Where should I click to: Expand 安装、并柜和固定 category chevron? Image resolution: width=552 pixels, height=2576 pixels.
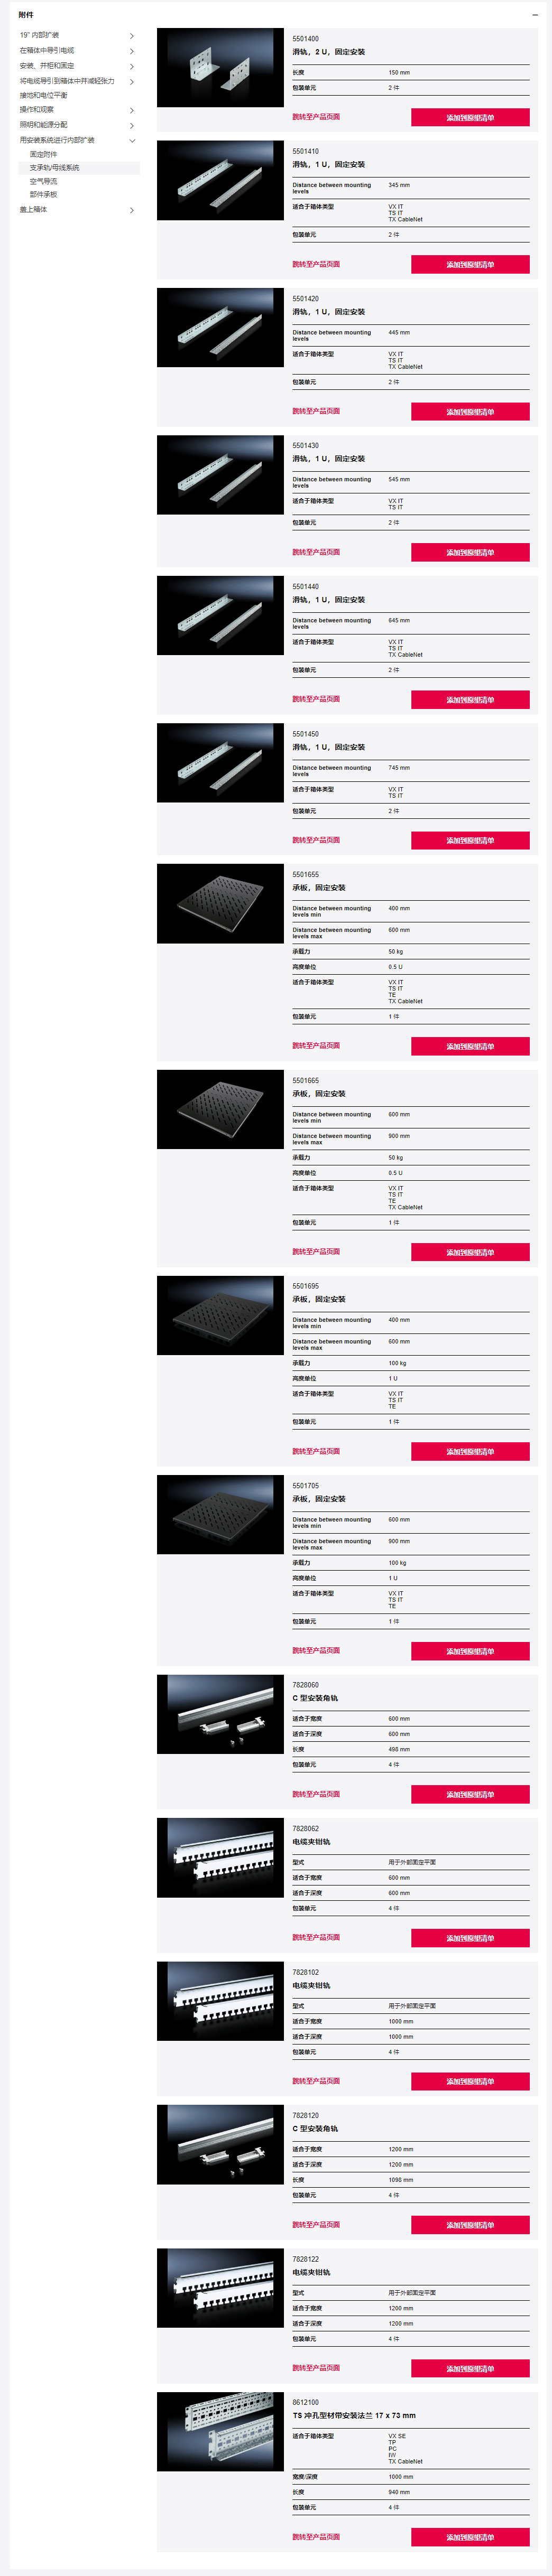point(132,66)
